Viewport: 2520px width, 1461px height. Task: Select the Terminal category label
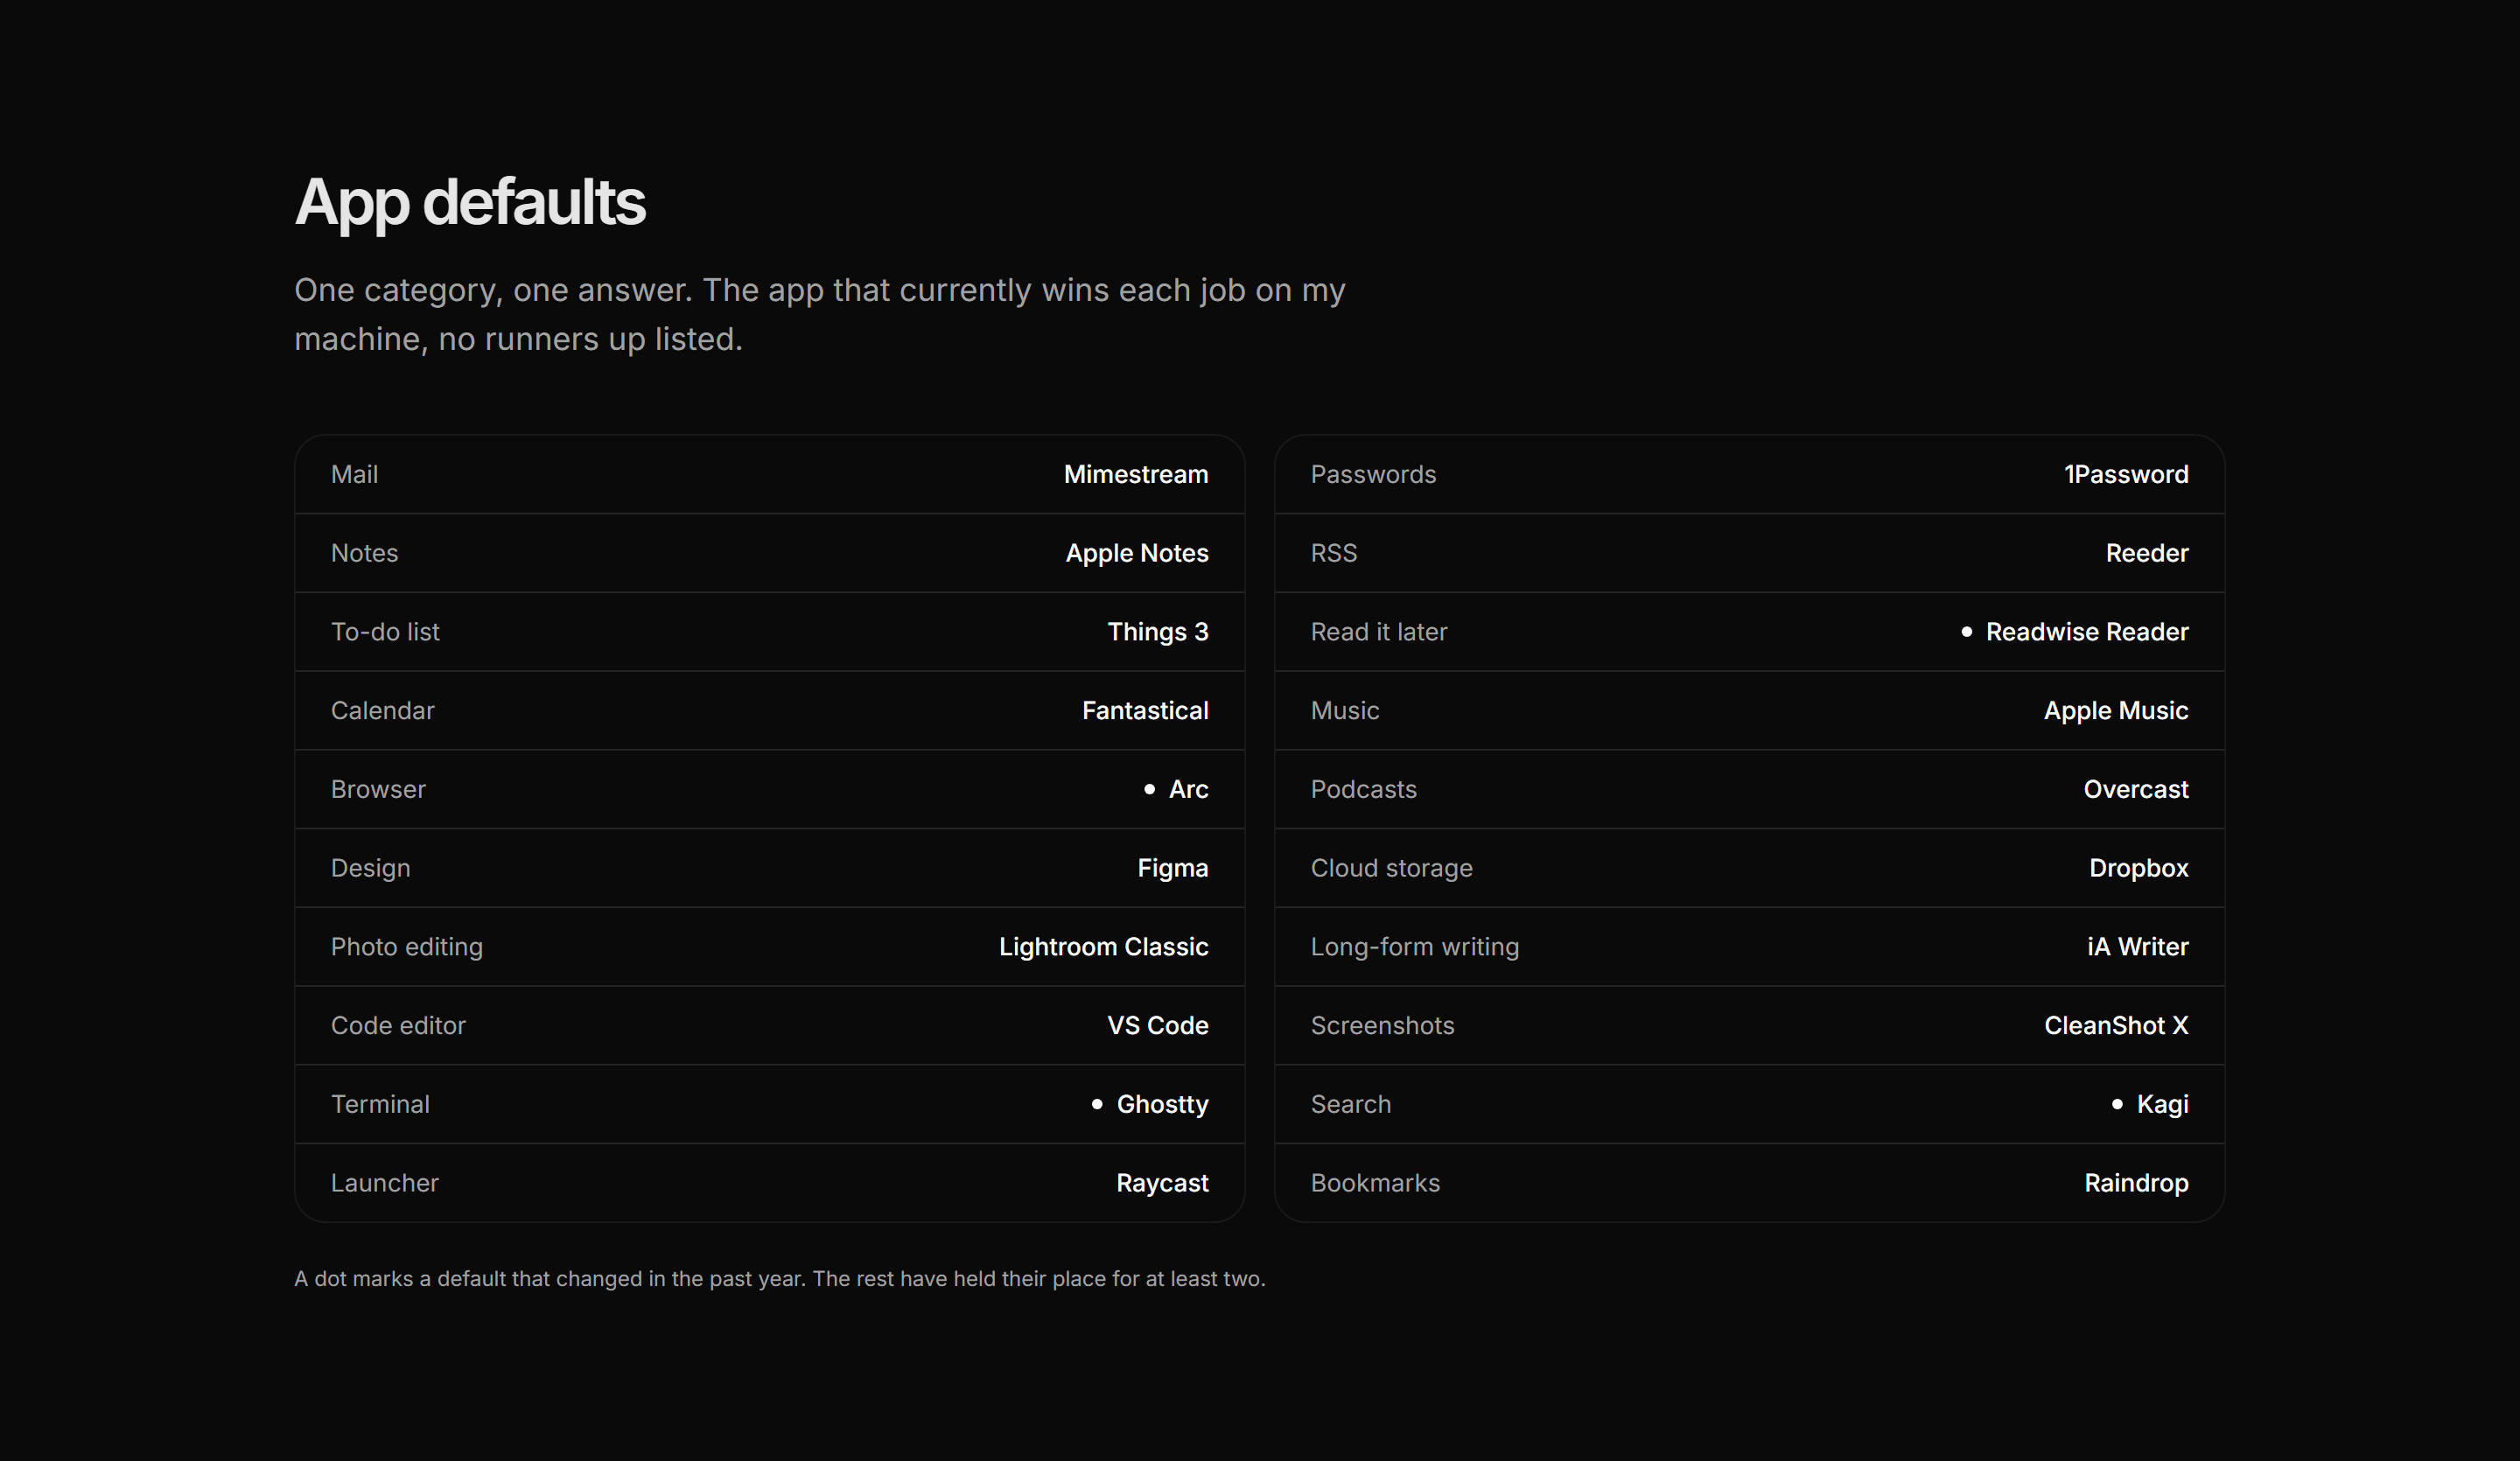(380, 1104)
